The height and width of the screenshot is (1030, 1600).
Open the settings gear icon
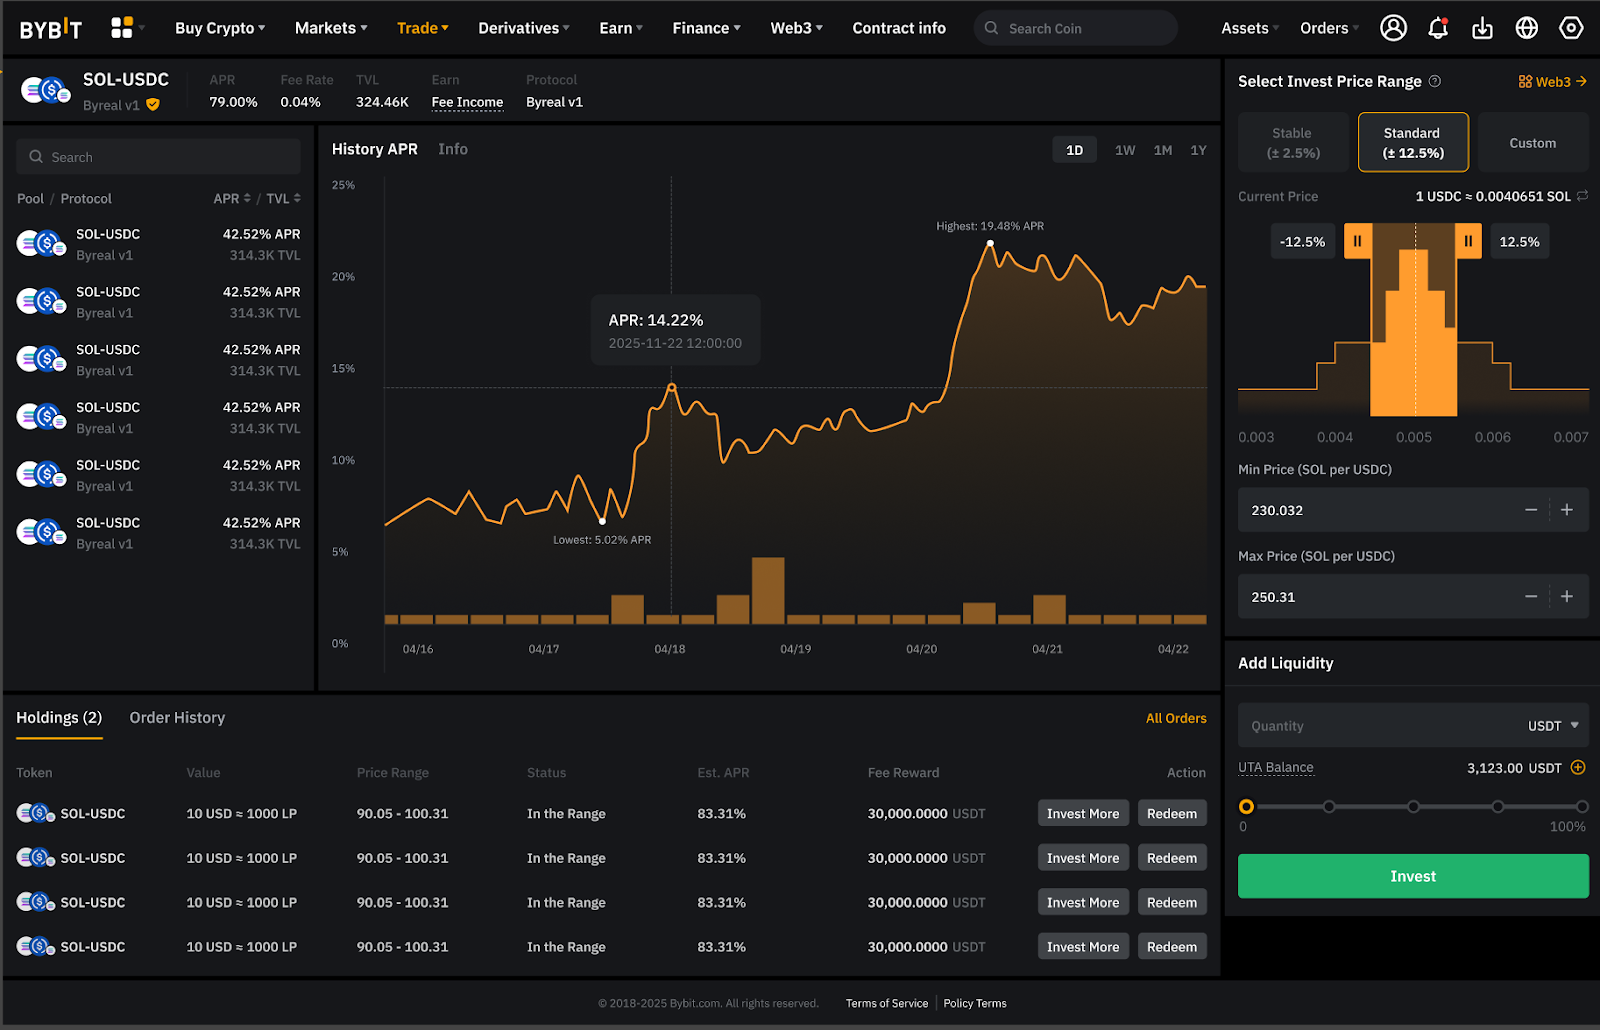point(1570,27)
